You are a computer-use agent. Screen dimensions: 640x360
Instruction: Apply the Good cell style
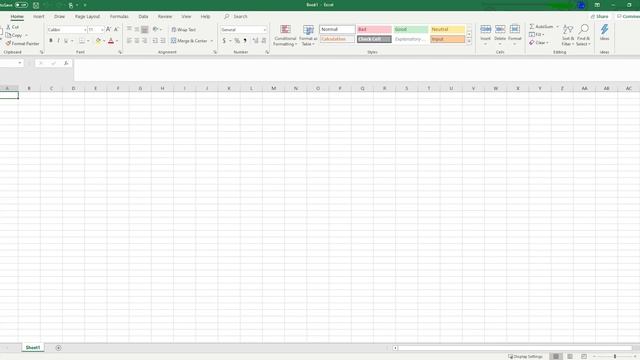click(411, 29)
